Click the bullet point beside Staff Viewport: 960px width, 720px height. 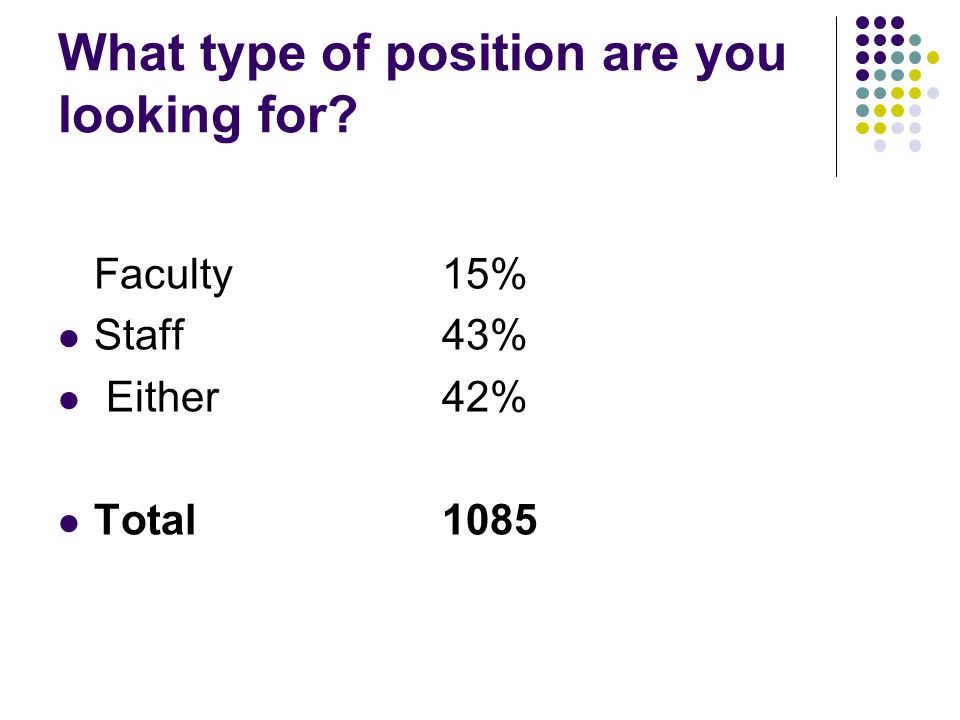69,339
